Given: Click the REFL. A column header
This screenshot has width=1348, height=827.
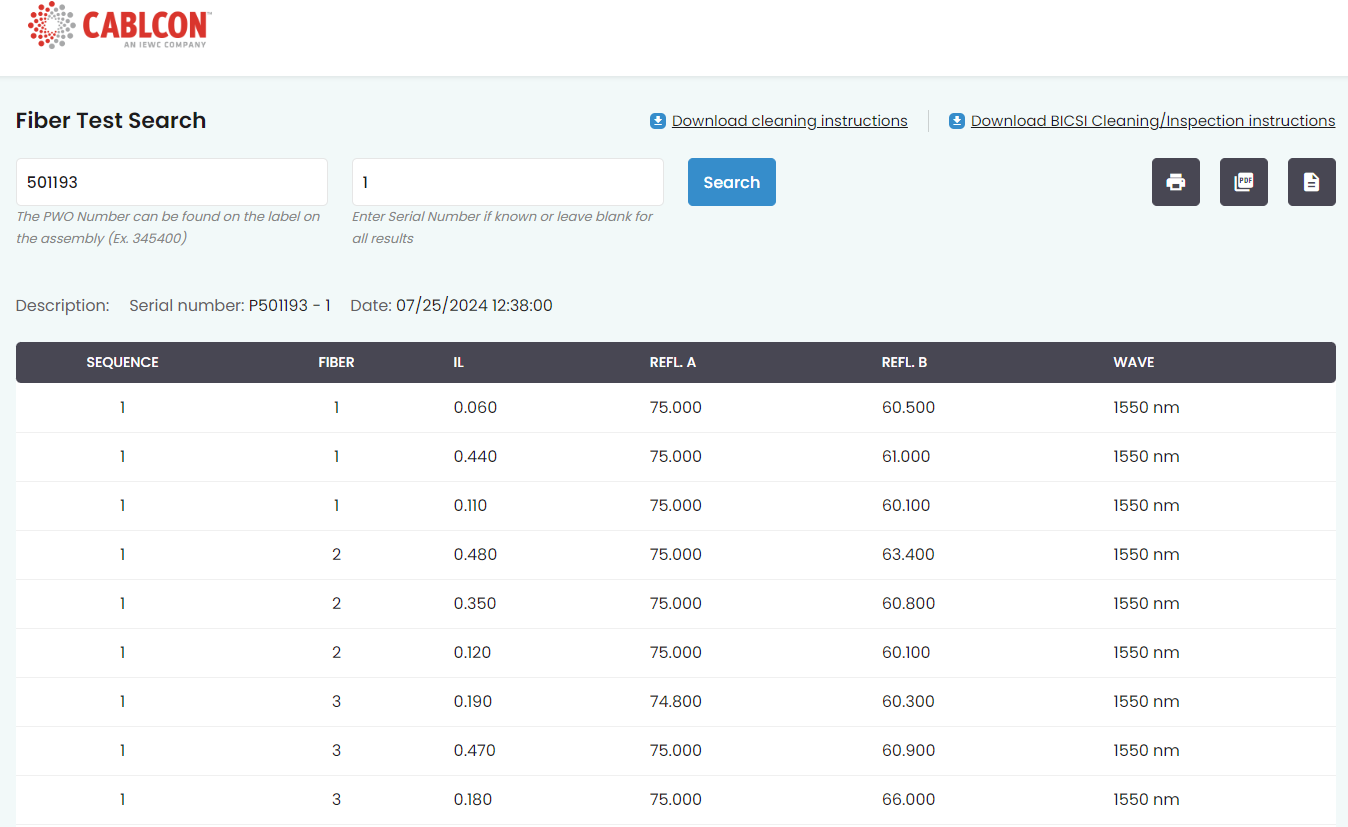Looking at the screenshot, I should 672,362.
